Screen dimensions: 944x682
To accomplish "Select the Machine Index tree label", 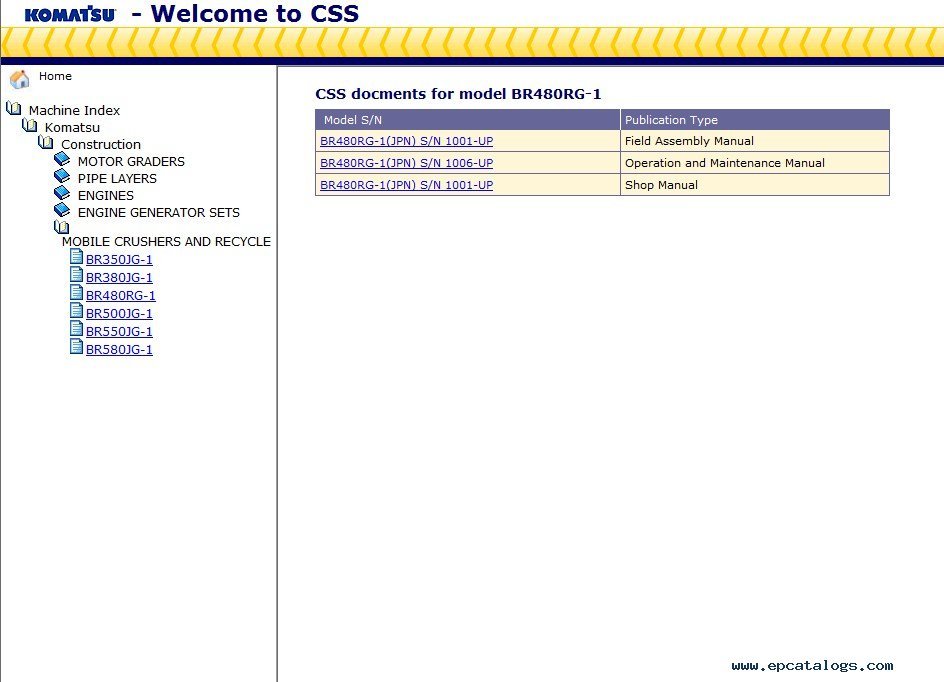I will click(x=74, y=110).
